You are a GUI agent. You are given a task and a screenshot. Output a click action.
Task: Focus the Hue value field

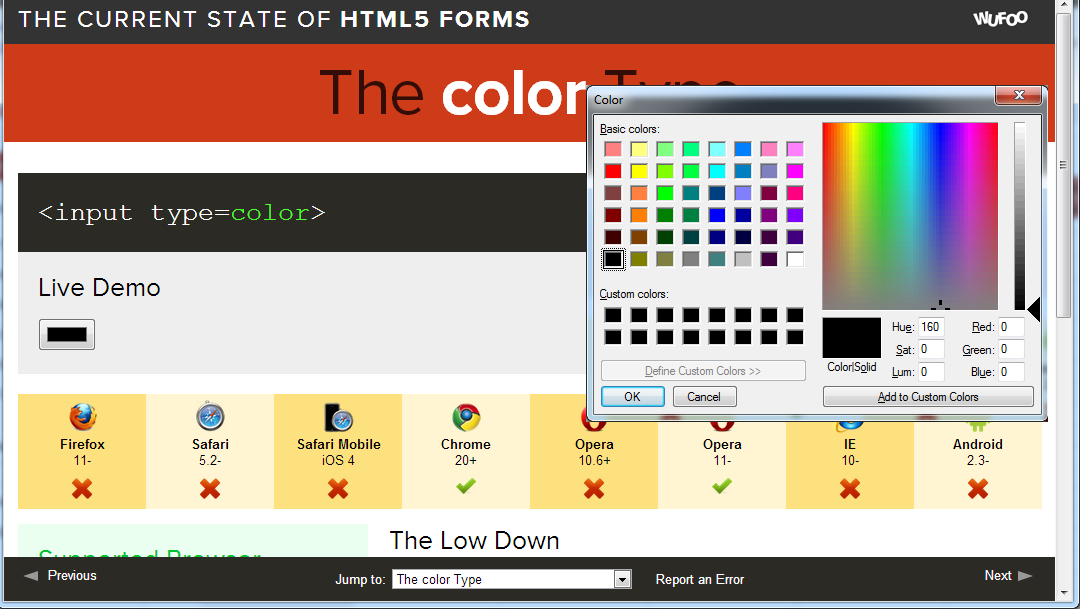pos(931,328)
